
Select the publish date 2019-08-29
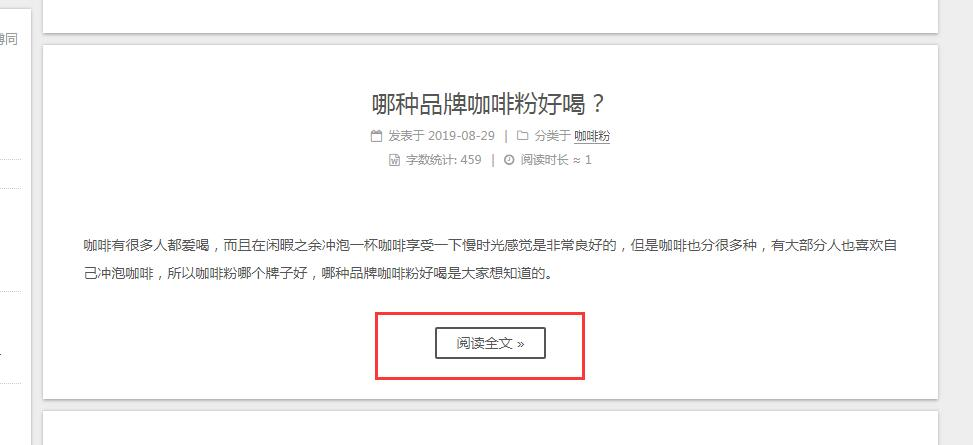click(461, 136)
